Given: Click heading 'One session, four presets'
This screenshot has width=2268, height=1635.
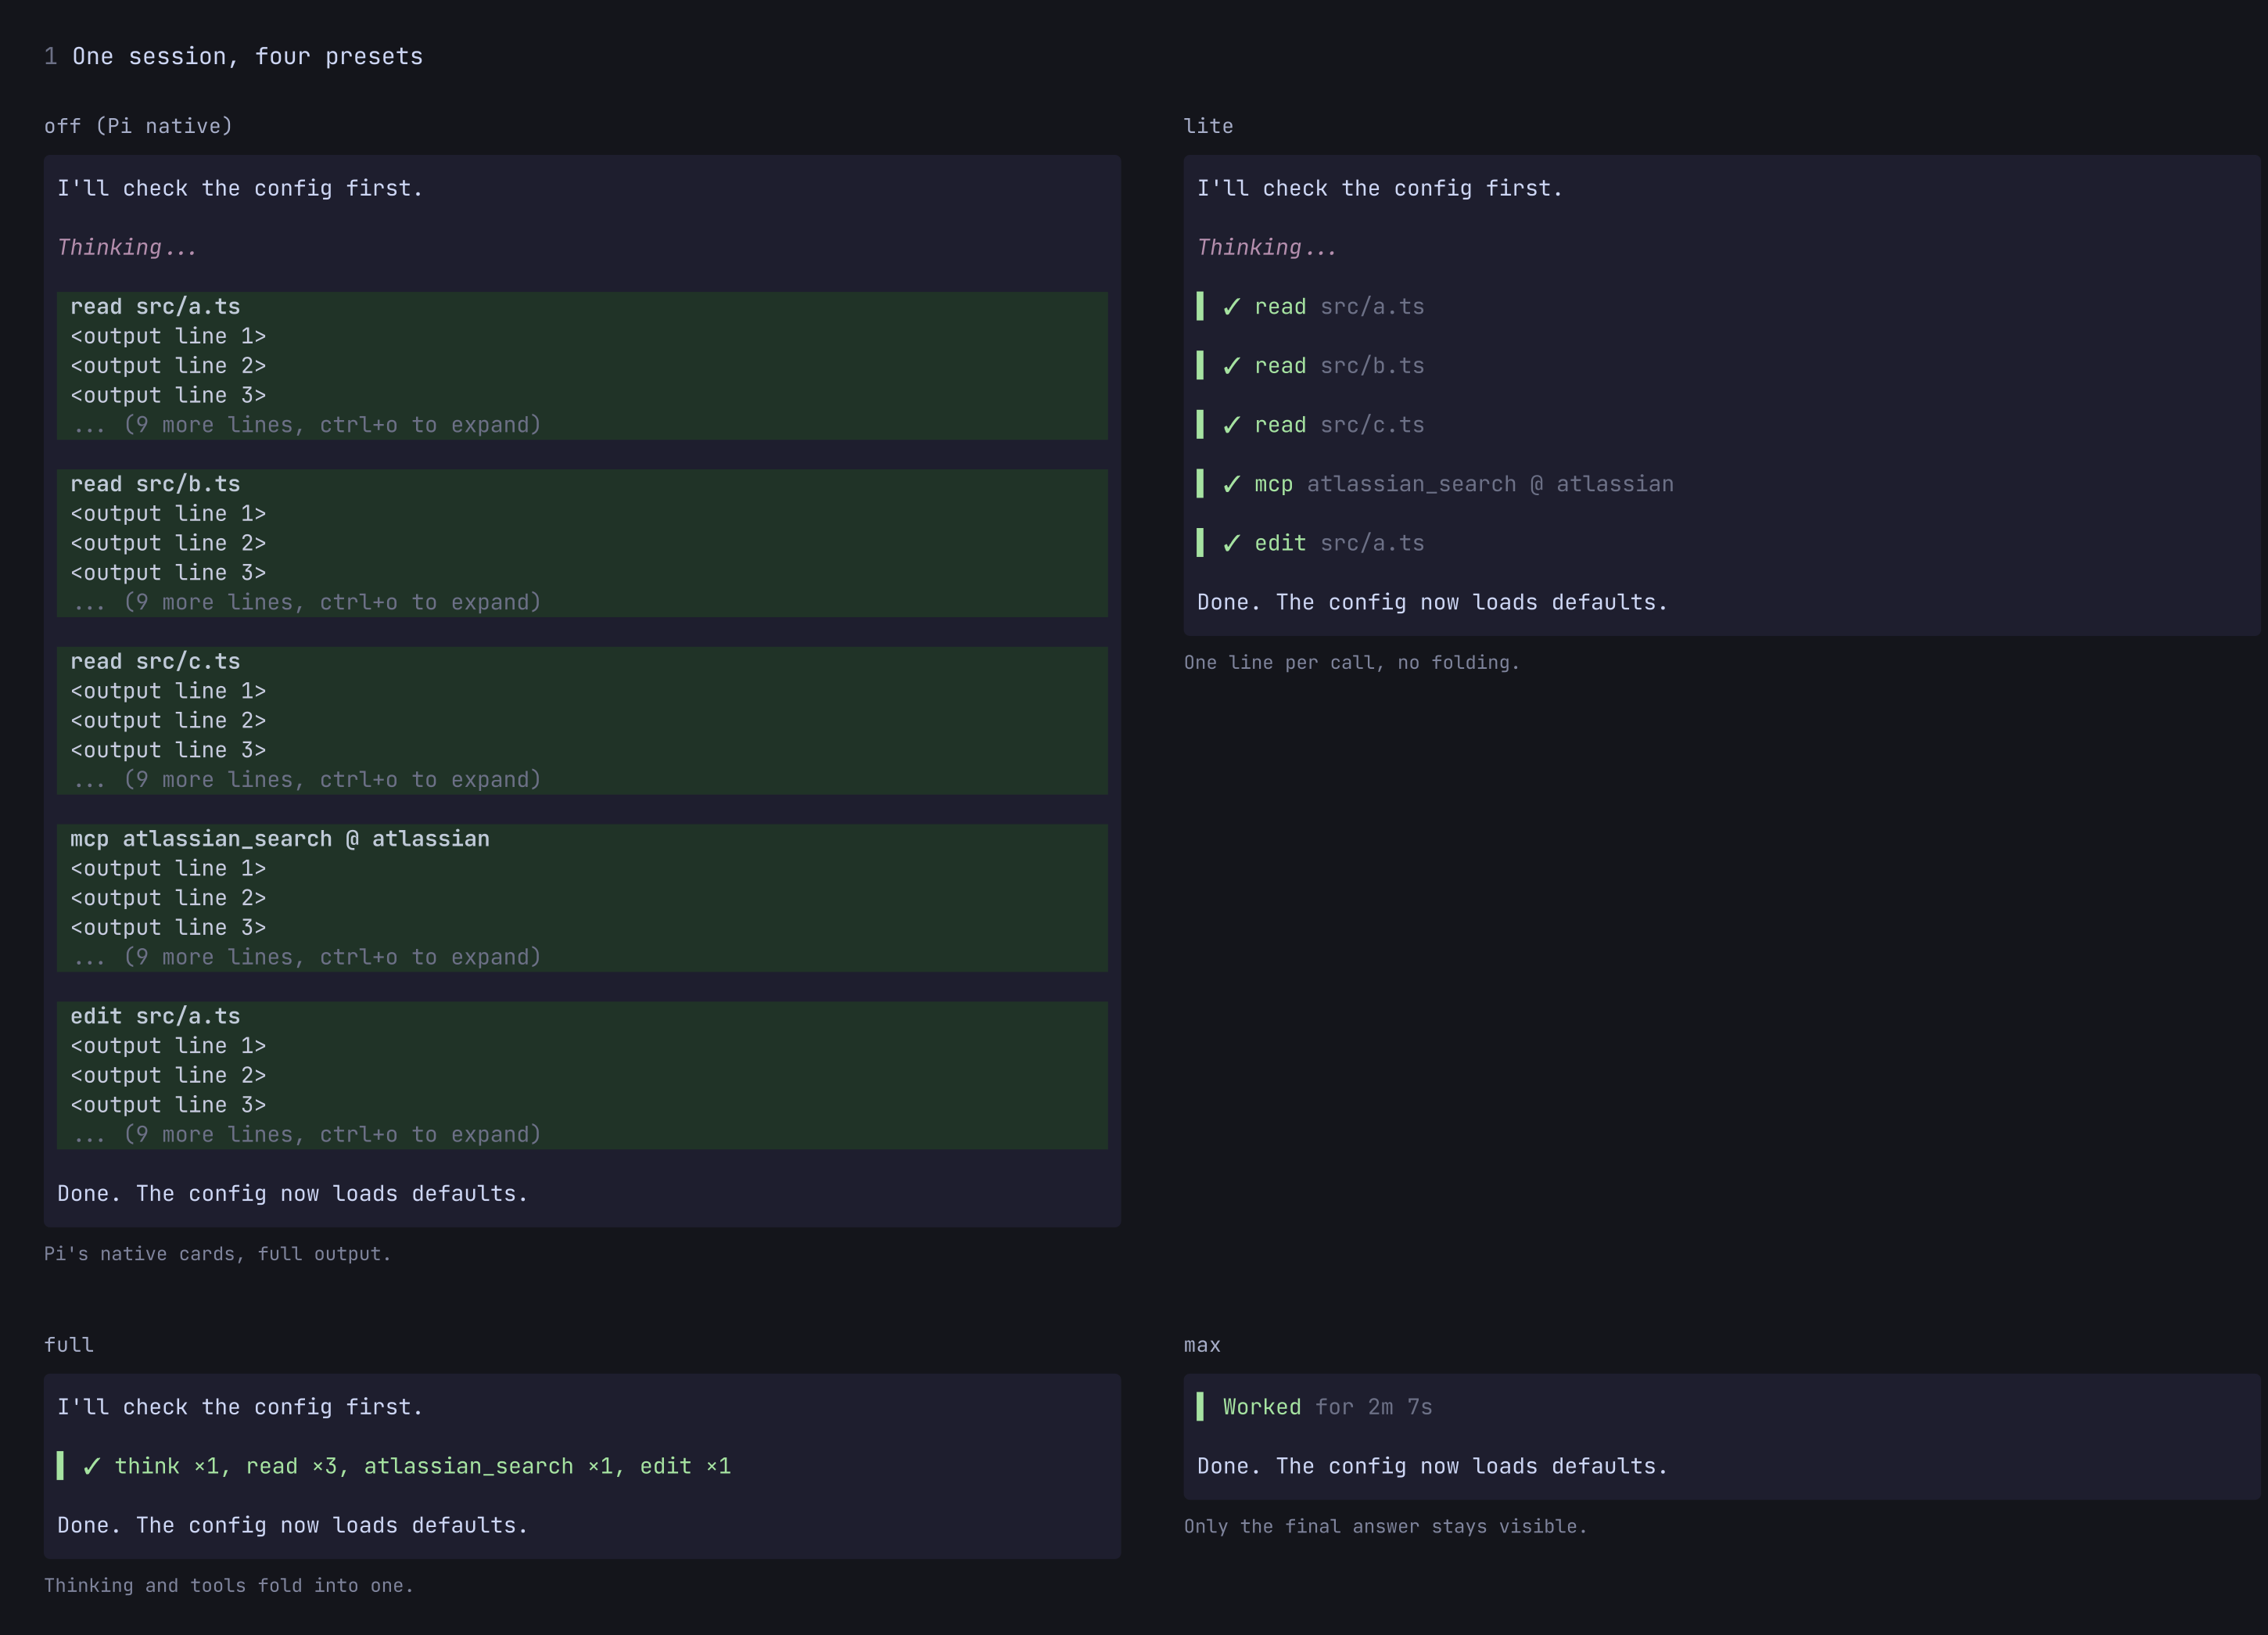Looking at the screenshot, I should (x=247, y=57).
